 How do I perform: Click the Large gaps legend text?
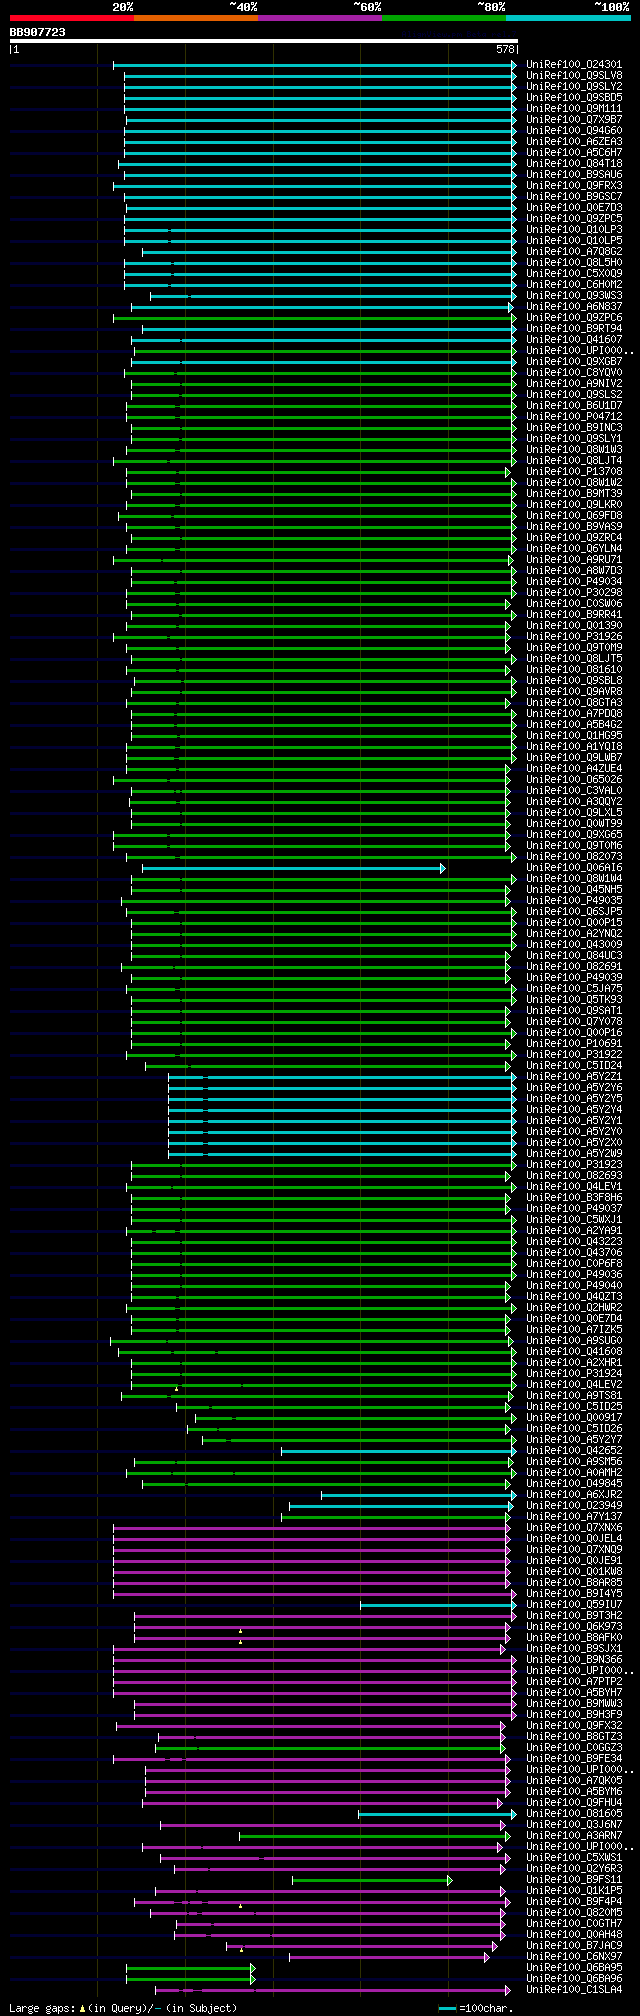[x=123, y=2008]
